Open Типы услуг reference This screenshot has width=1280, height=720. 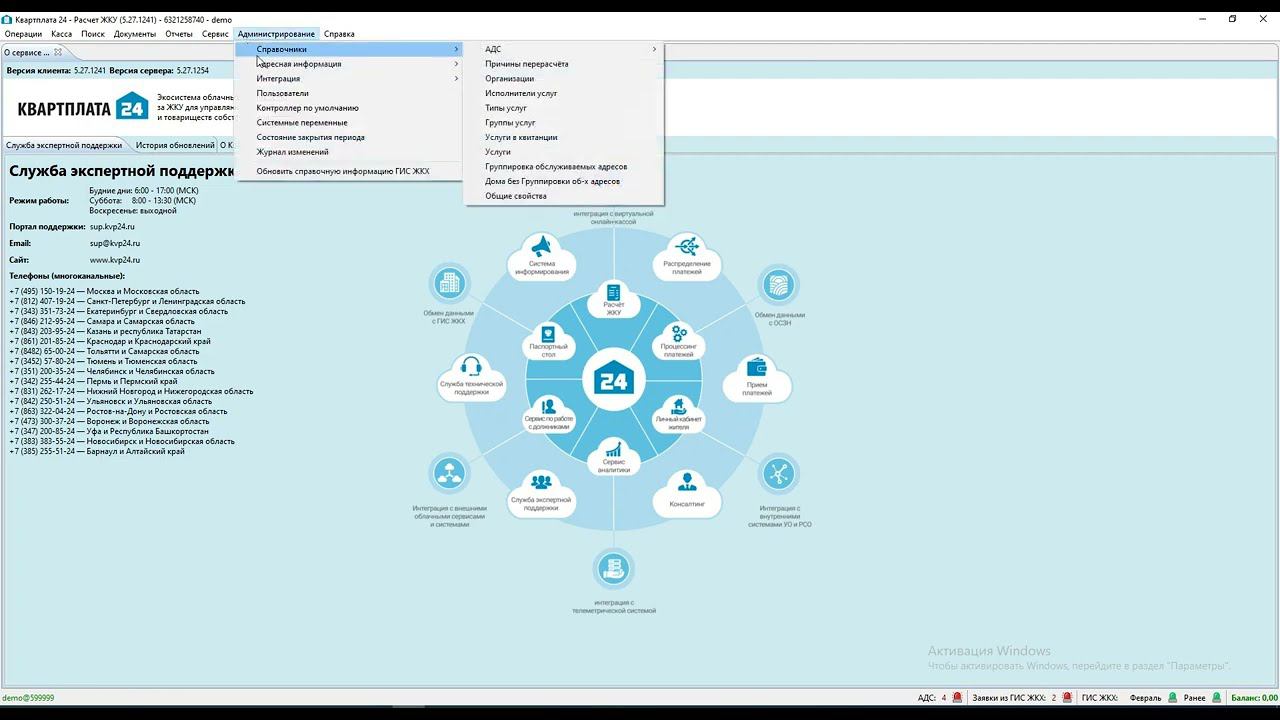(564, 108)
